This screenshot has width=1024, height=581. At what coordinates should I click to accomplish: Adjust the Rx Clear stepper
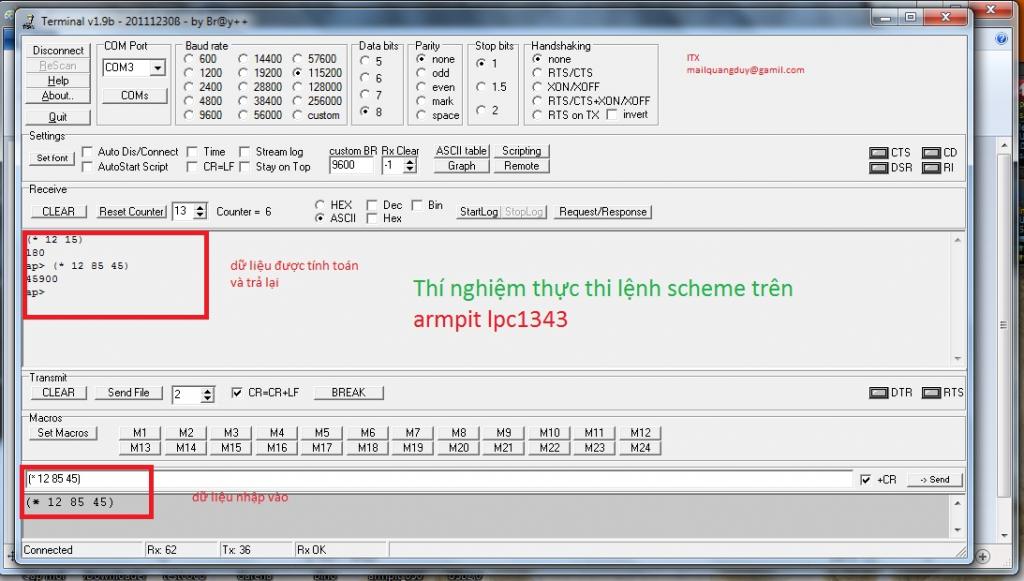point(410,165)
